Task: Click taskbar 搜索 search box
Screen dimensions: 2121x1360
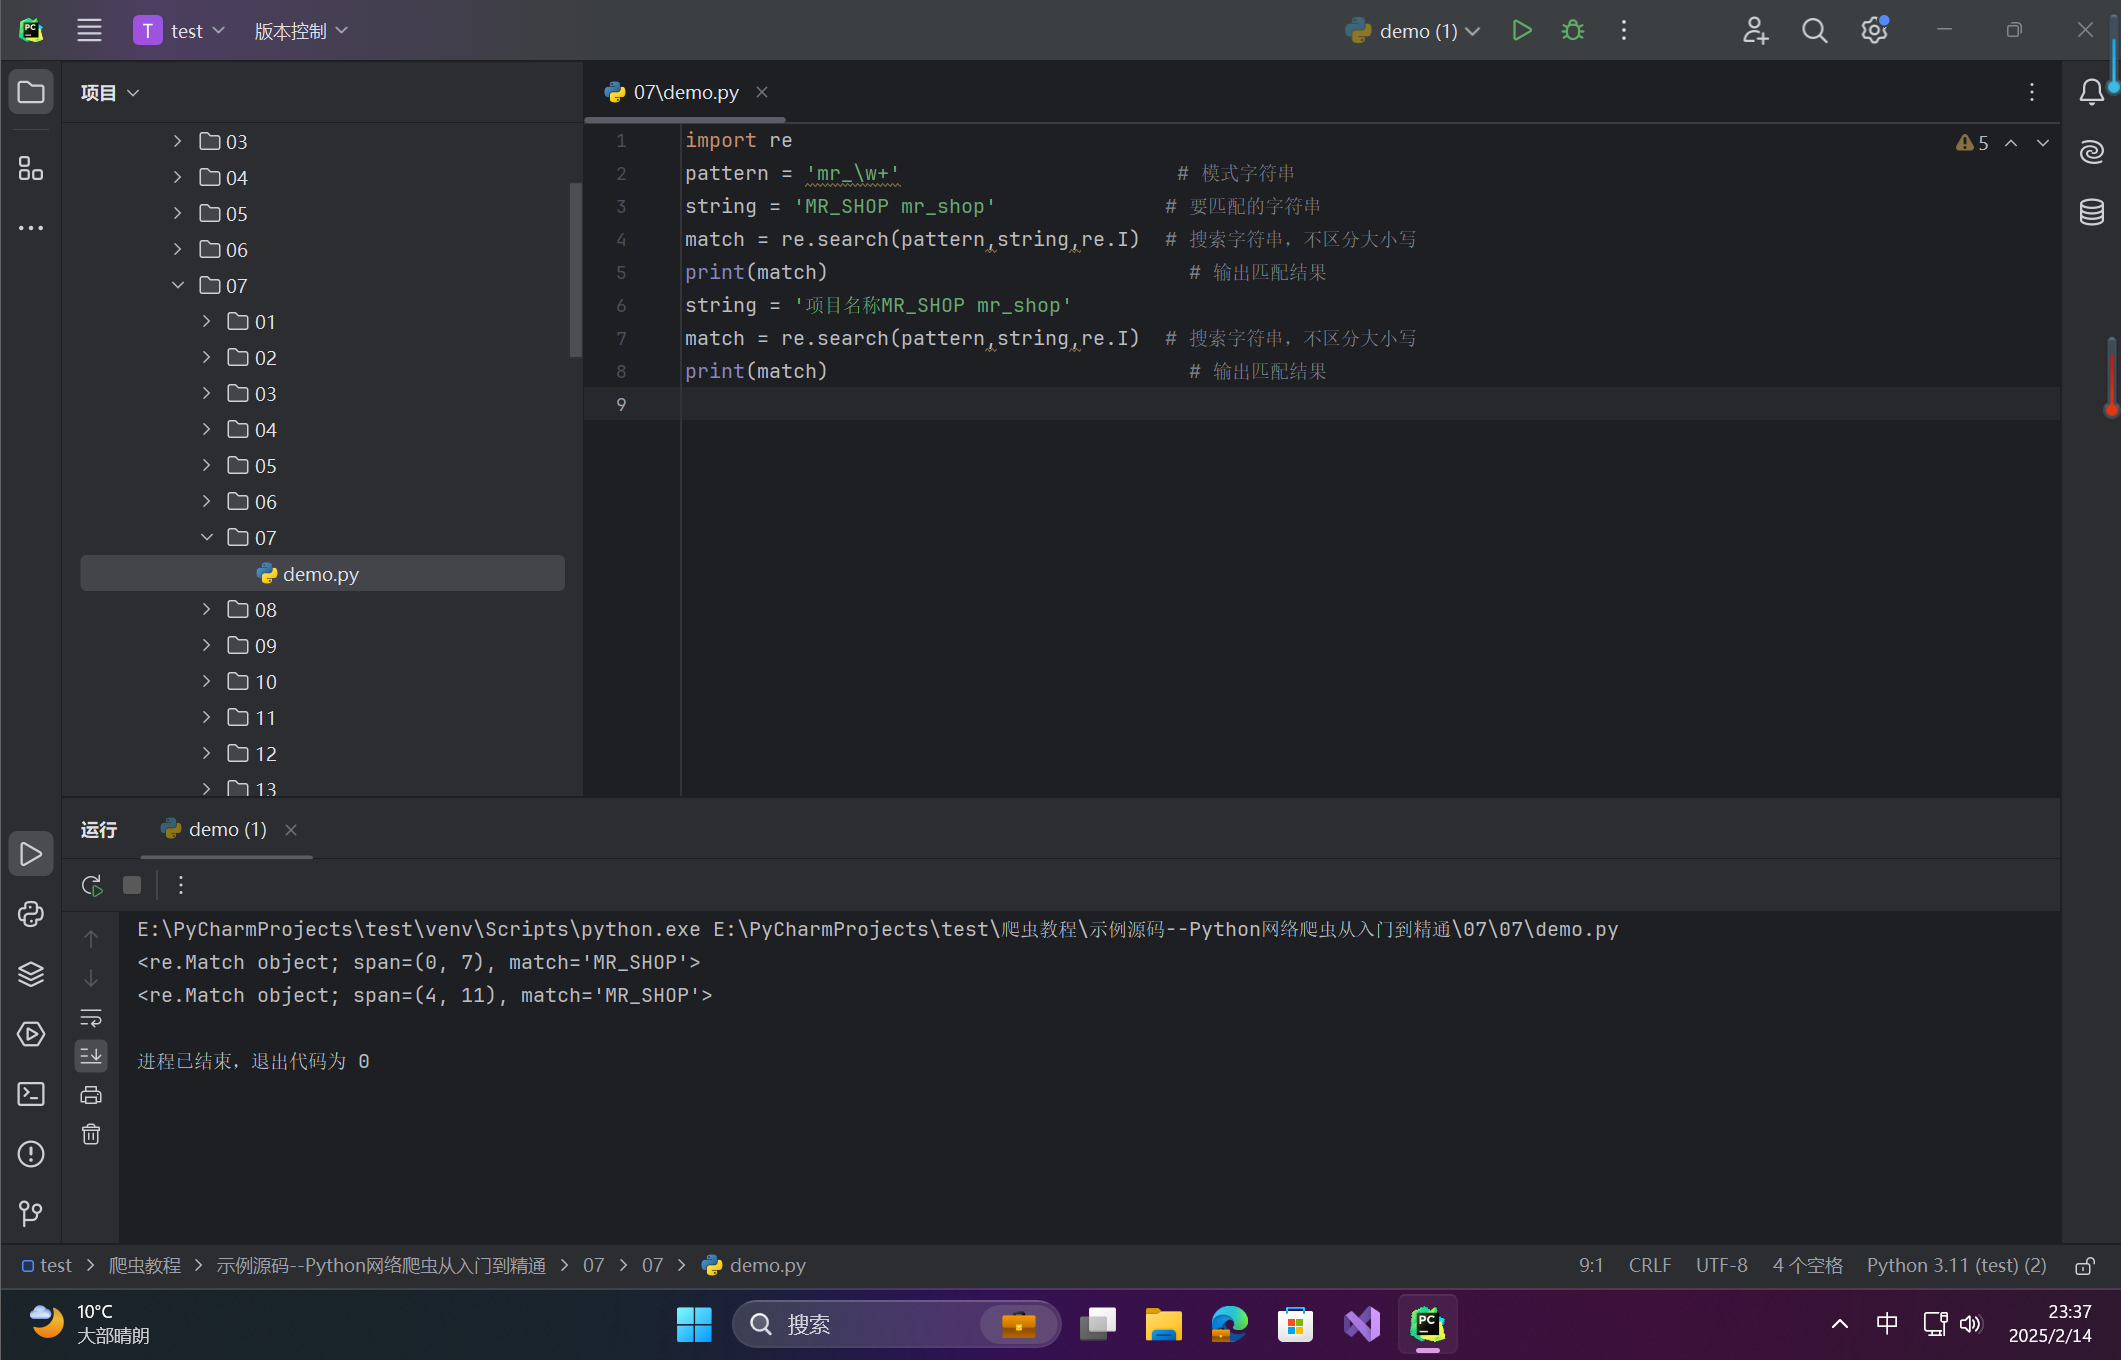Action: pos(896,1324)
